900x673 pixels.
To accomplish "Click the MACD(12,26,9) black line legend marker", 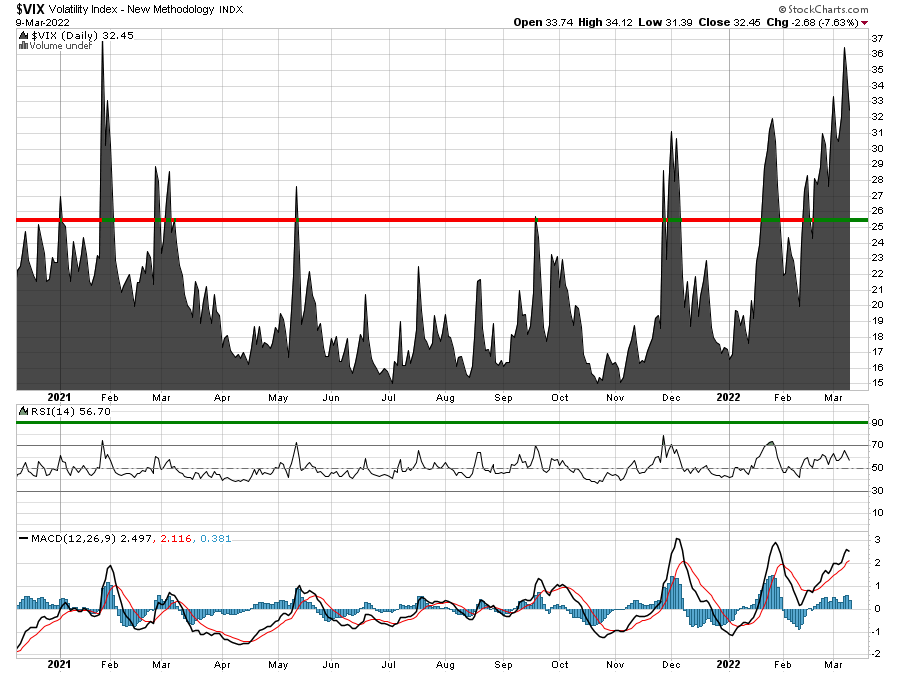I will pos(23,538).
